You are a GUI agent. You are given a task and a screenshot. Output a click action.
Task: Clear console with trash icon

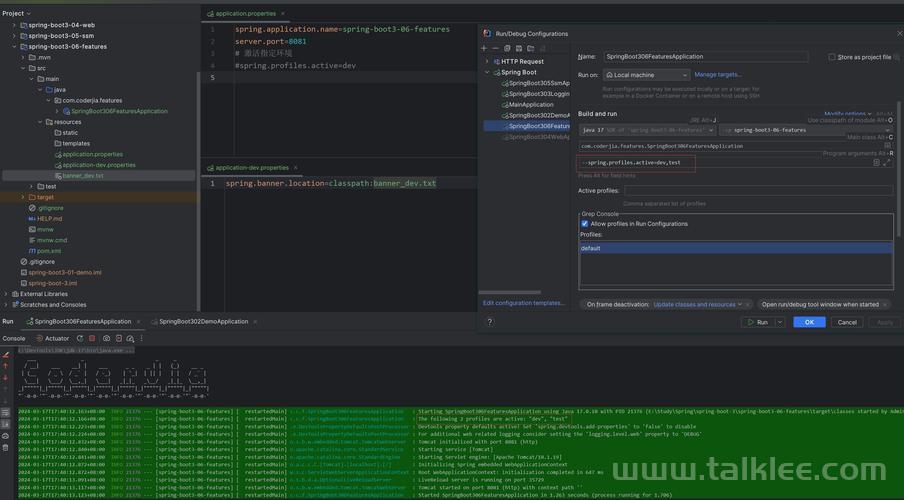[6, 448]
